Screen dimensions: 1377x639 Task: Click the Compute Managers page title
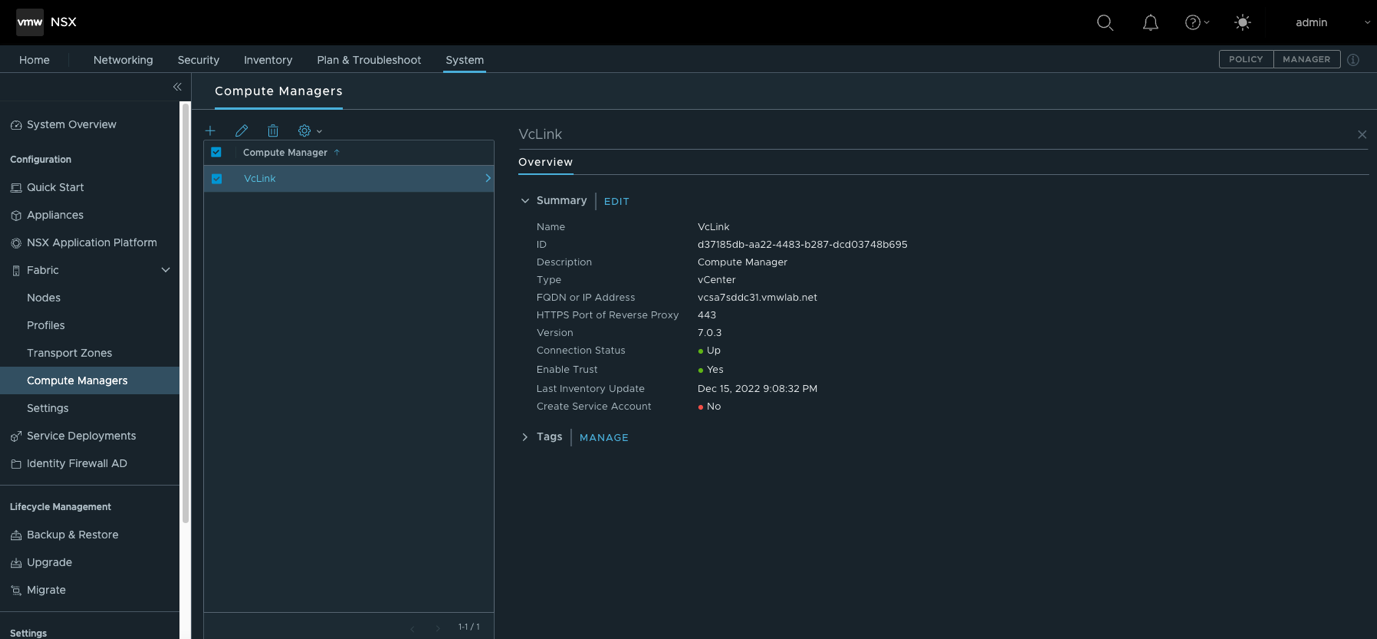tap(278, 91)
